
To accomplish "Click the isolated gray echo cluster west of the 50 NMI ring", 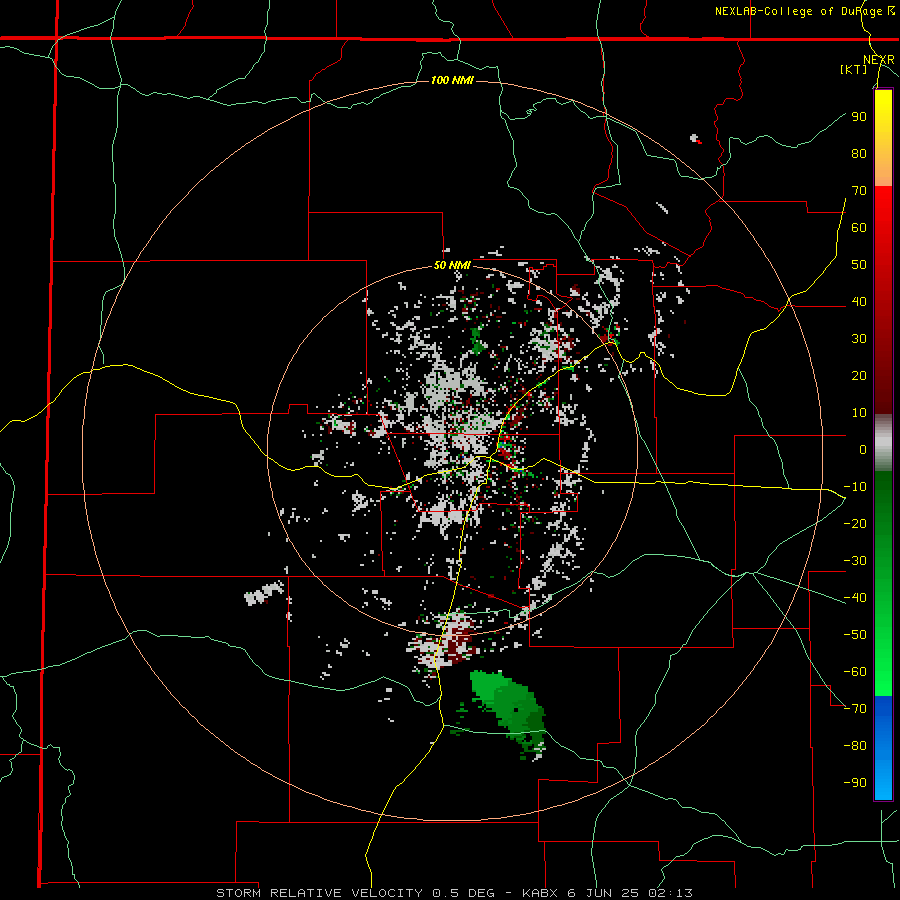I will 264,593.
